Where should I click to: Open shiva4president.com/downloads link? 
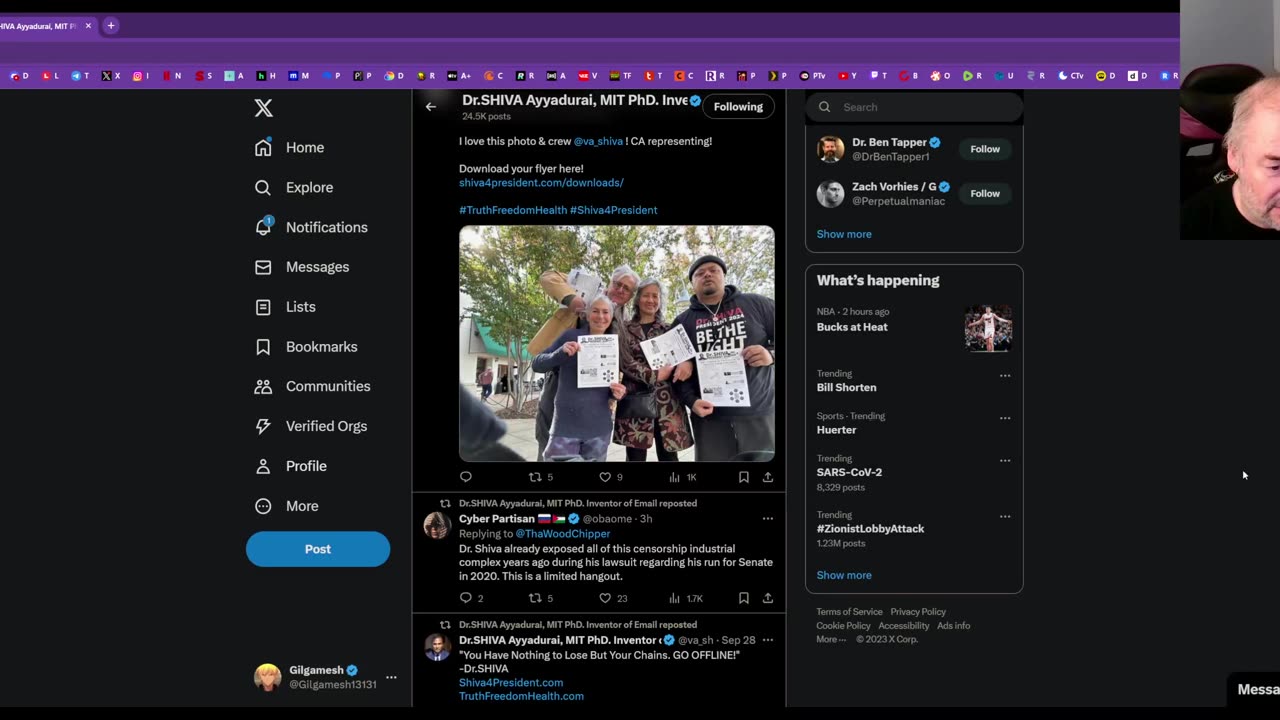click(541, 183)
